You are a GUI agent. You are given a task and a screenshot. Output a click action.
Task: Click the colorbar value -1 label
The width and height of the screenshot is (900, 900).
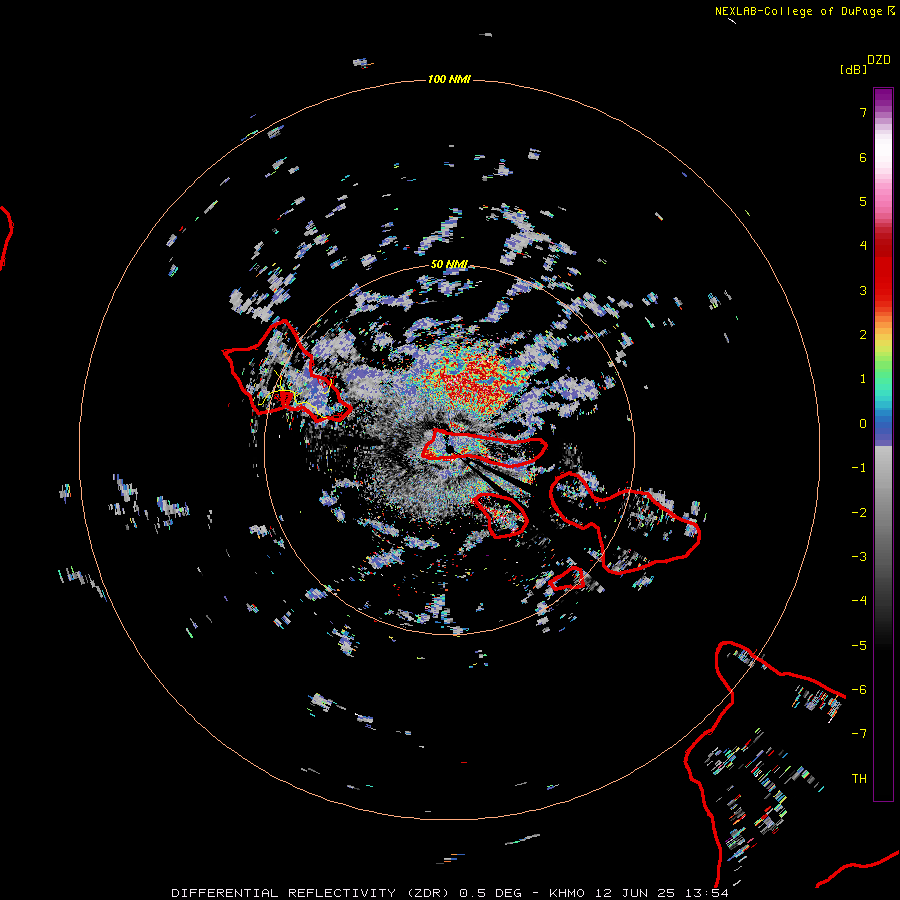click(x=859, y=468)
